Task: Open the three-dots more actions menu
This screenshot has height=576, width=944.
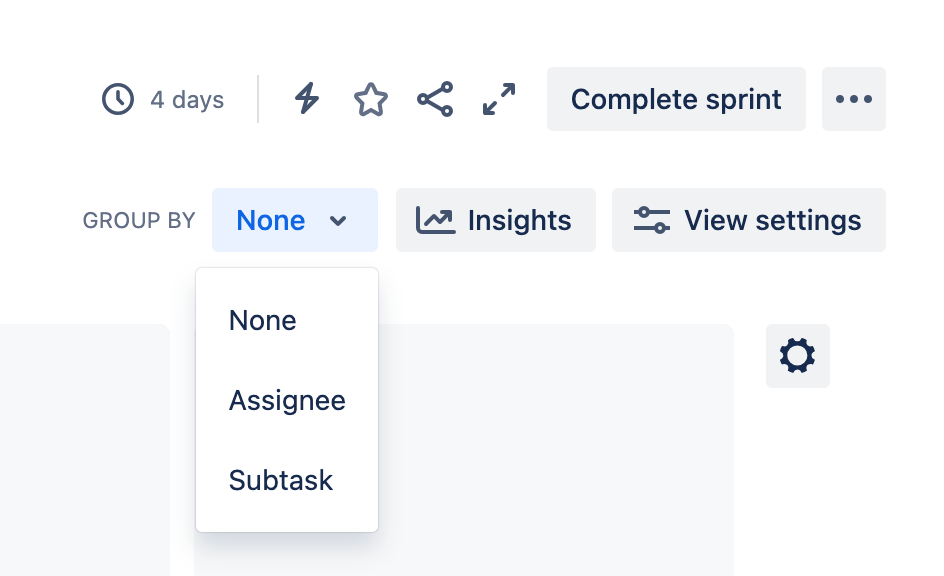Action: tap(854, 99)
